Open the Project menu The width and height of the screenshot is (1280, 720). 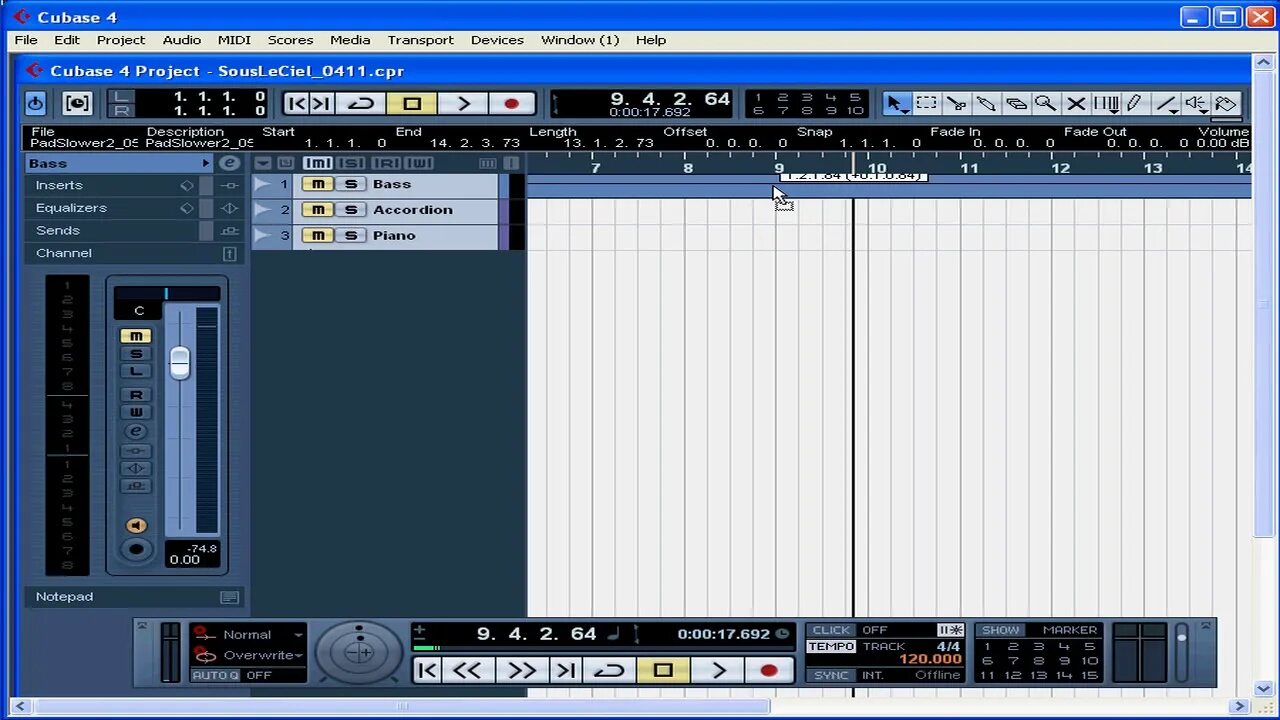click(x=121, y=40)
